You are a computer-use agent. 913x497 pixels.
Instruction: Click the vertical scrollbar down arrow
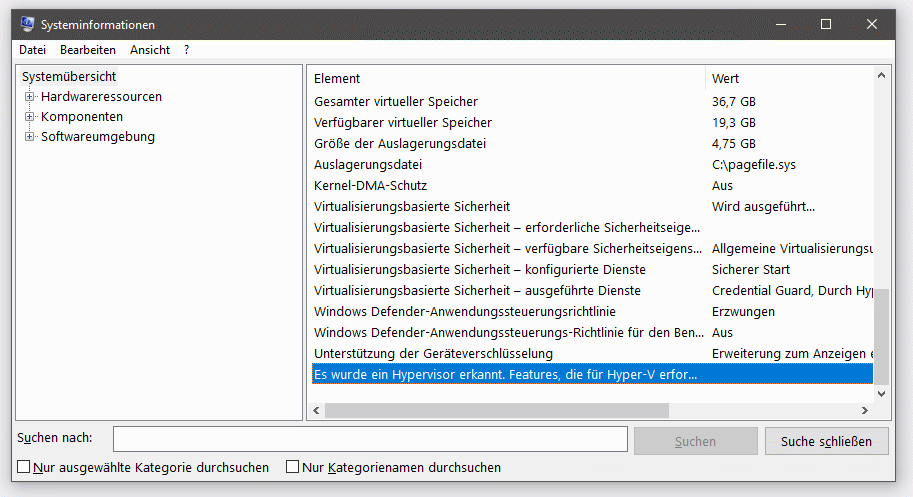[x=882, y=394]
